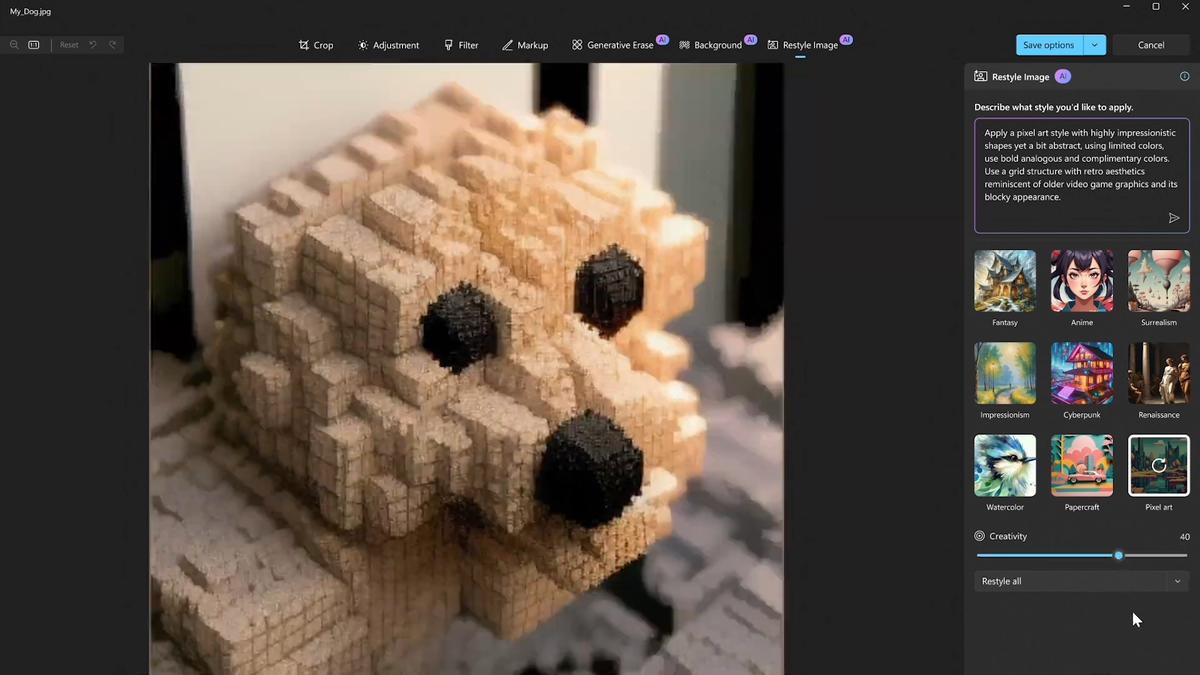
Task: Click inside the style description text box
Action: 1082,175
